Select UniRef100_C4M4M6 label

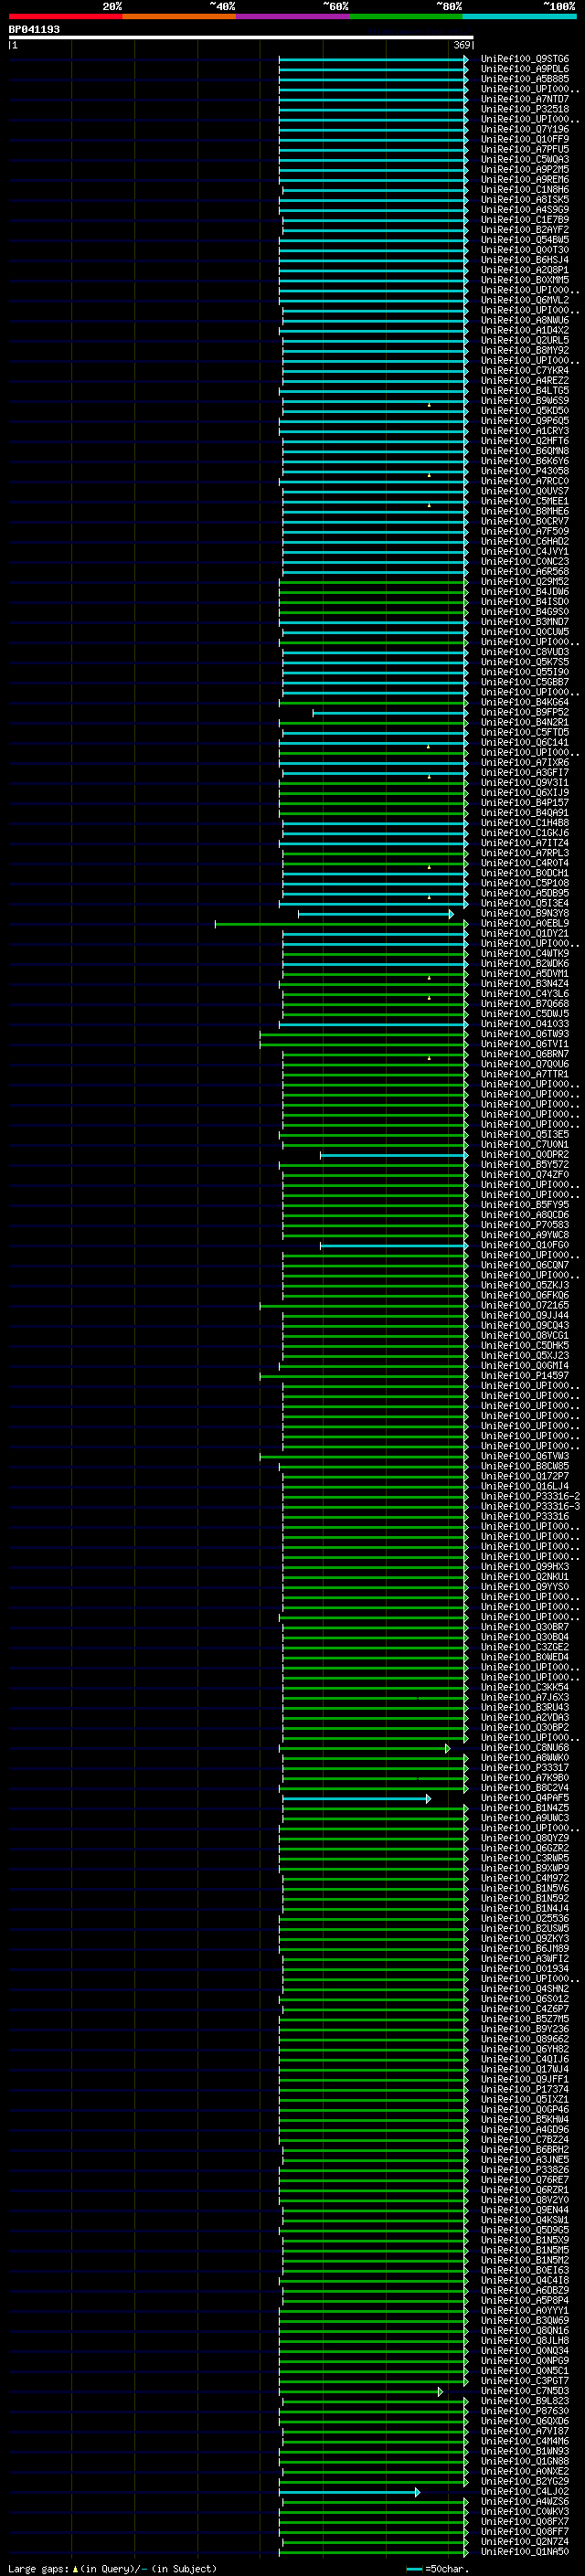[x=524, y=2441]
